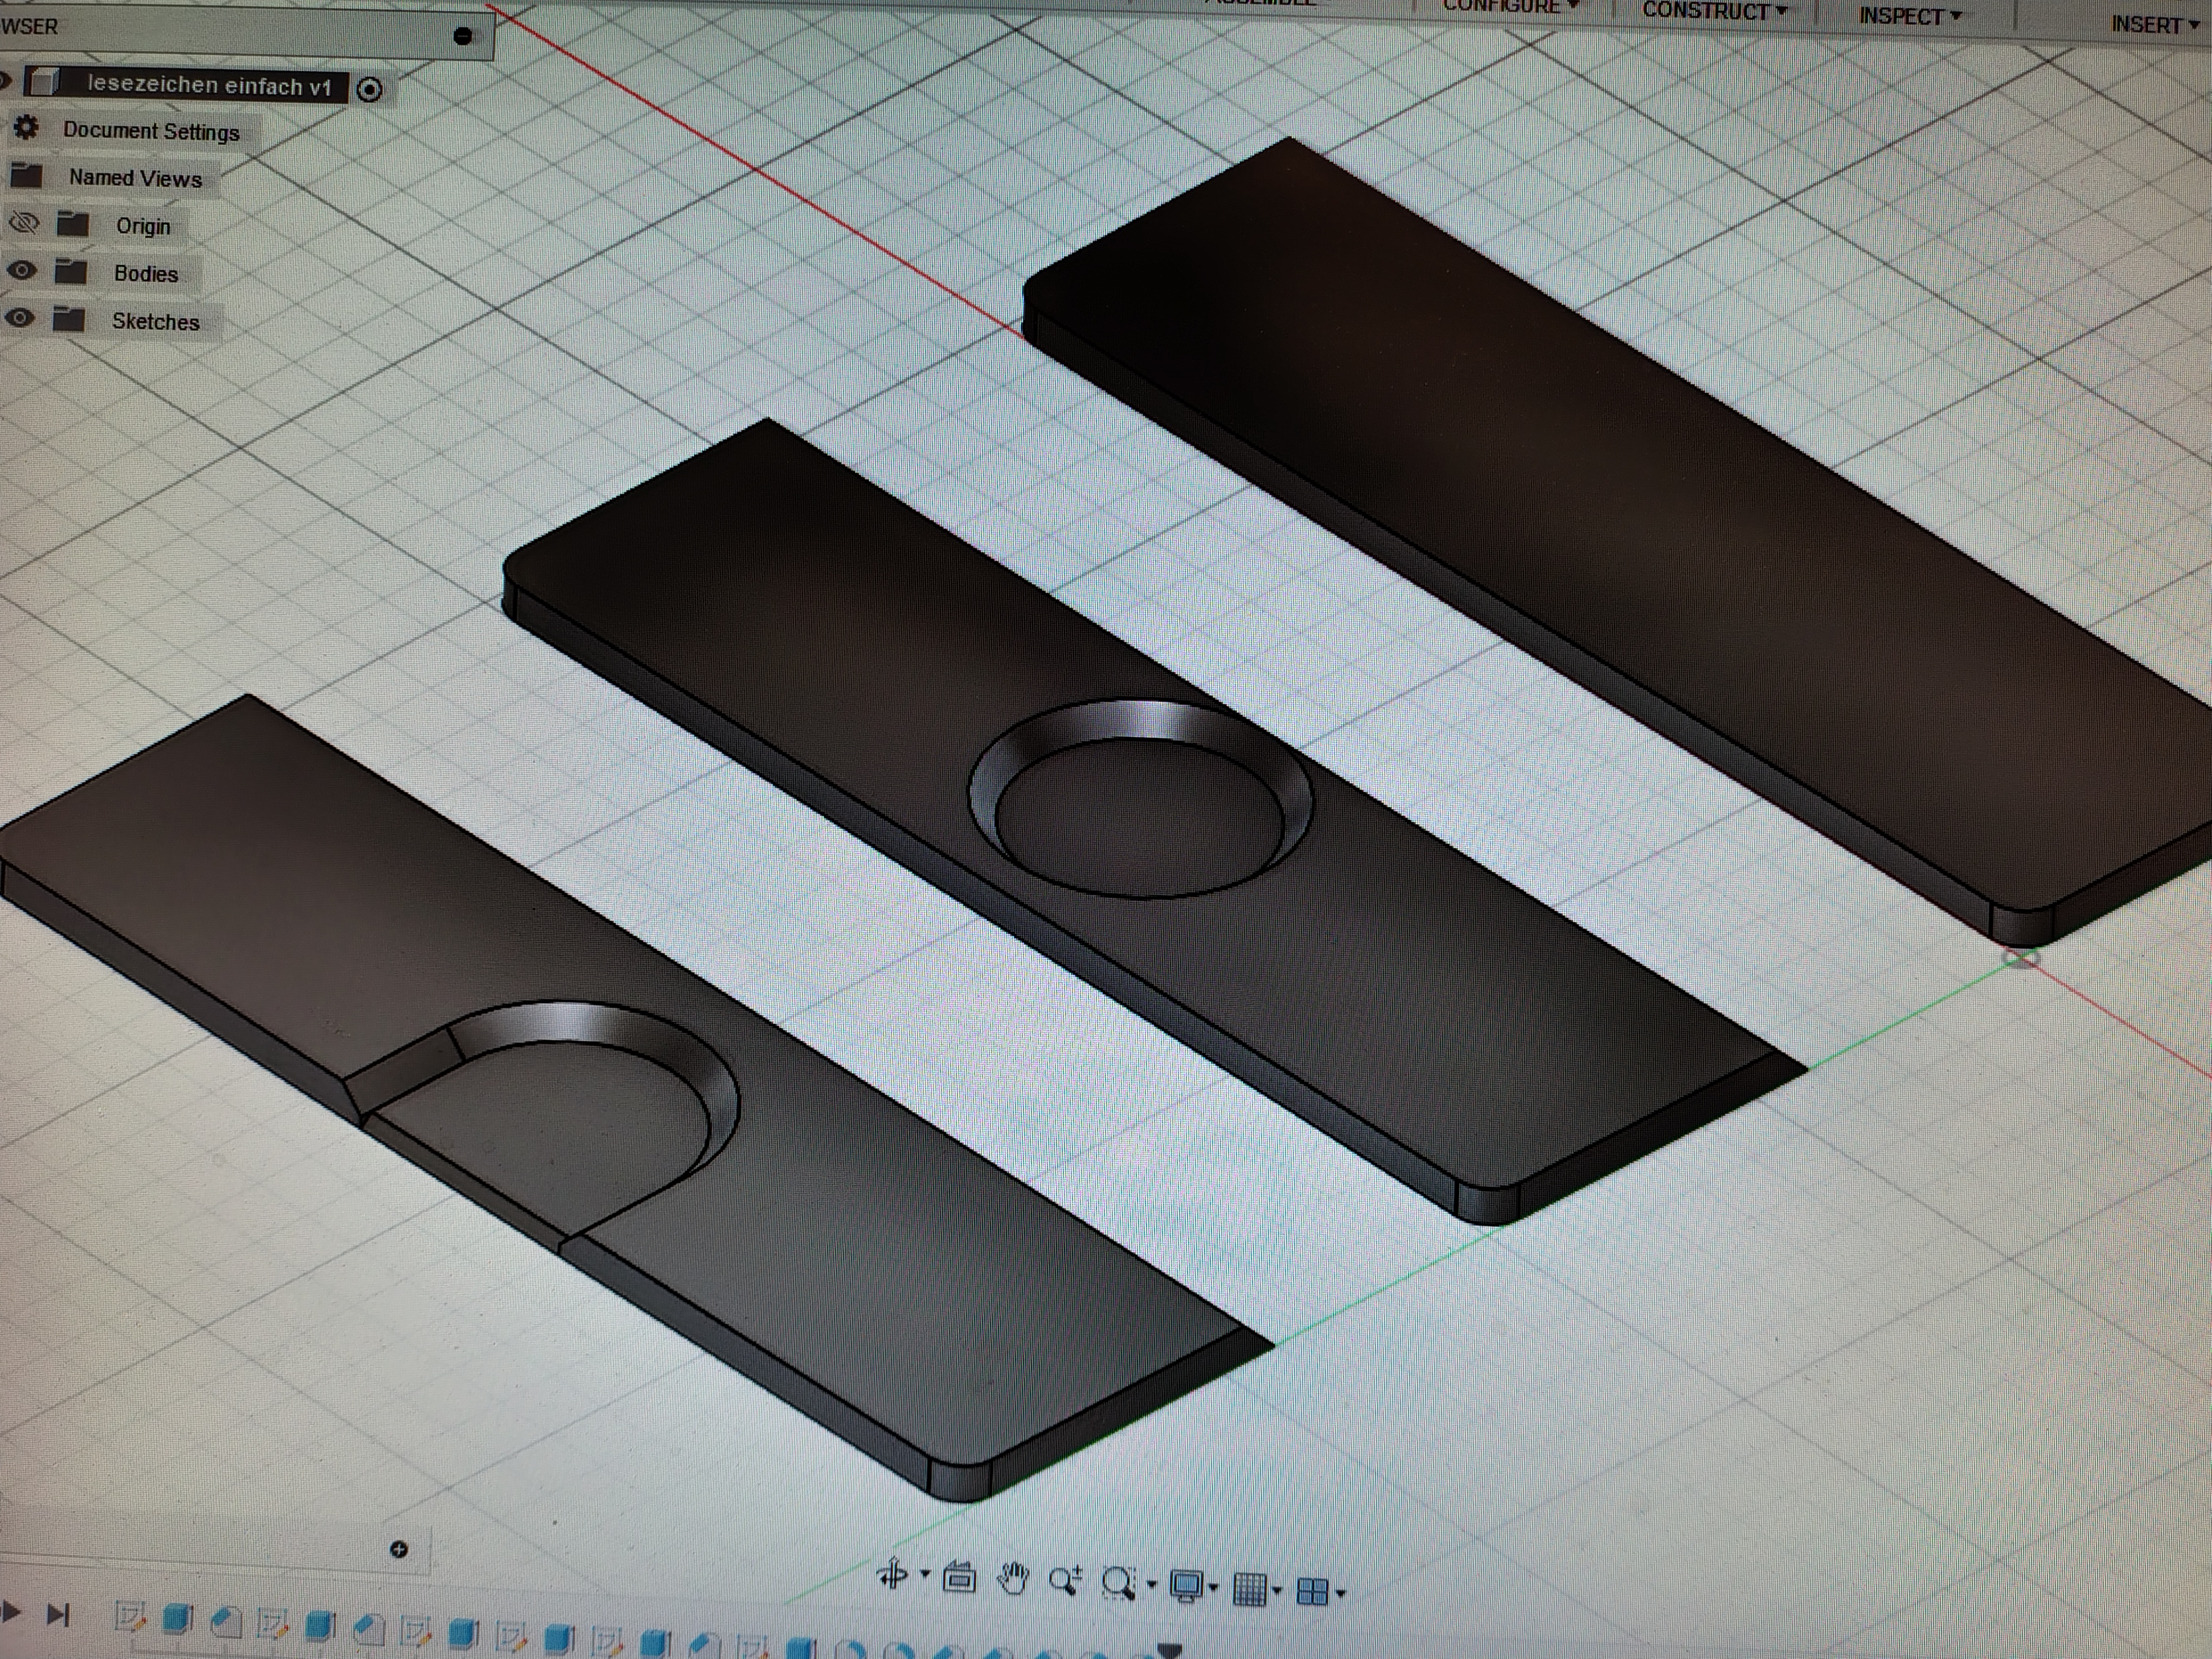
Task: Select the second fillet feature in timeline
Action: coord(368,1630)
